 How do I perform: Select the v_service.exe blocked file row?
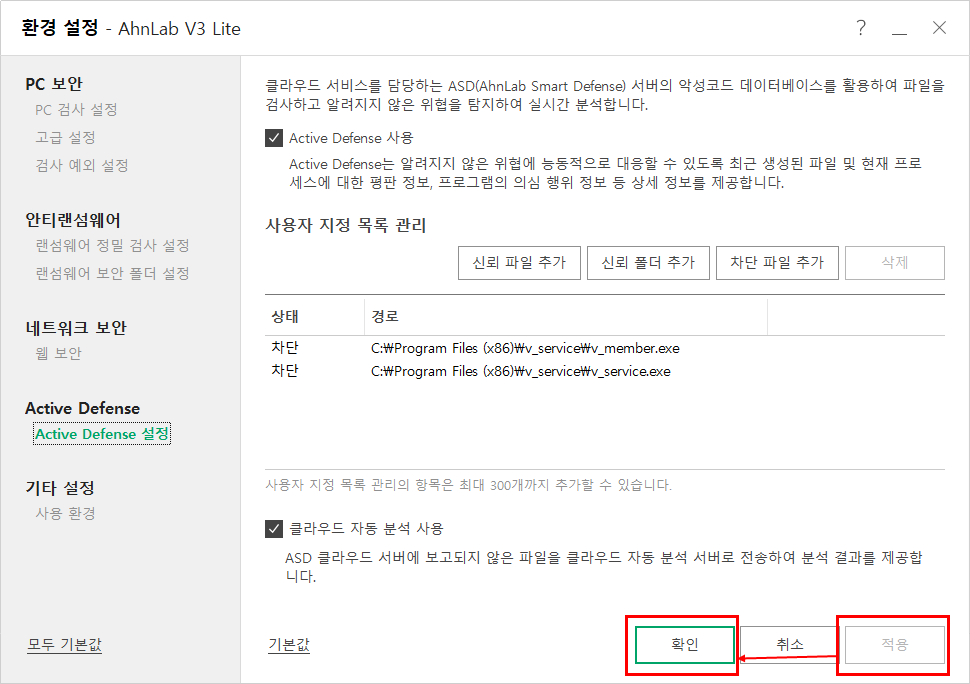click(604, 371)
